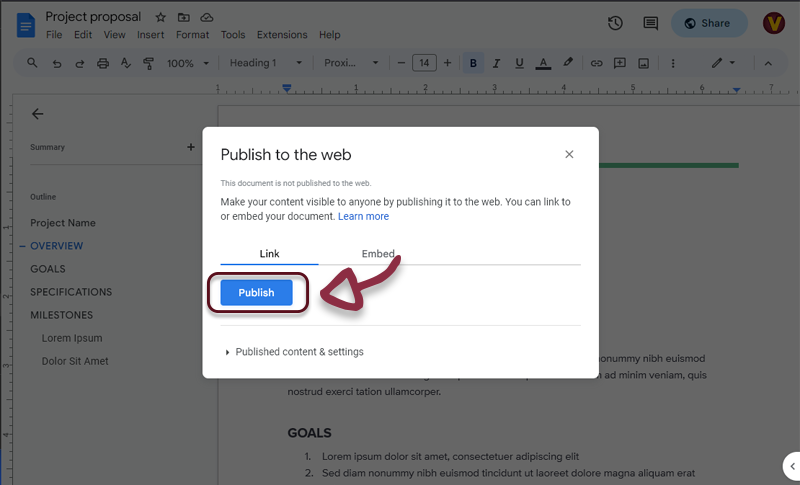Toggle bold formatting
Viewport: 800px width, 485px height.
click(473, 63)
